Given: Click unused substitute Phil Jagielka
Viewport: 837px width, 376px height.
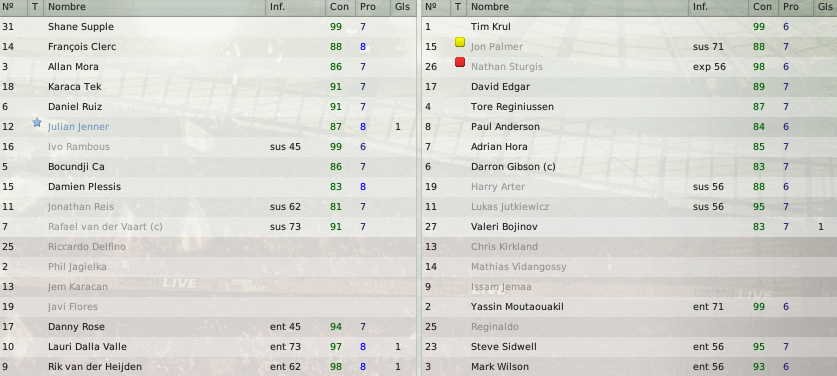Looking at the screenshot, I should 77,267.
